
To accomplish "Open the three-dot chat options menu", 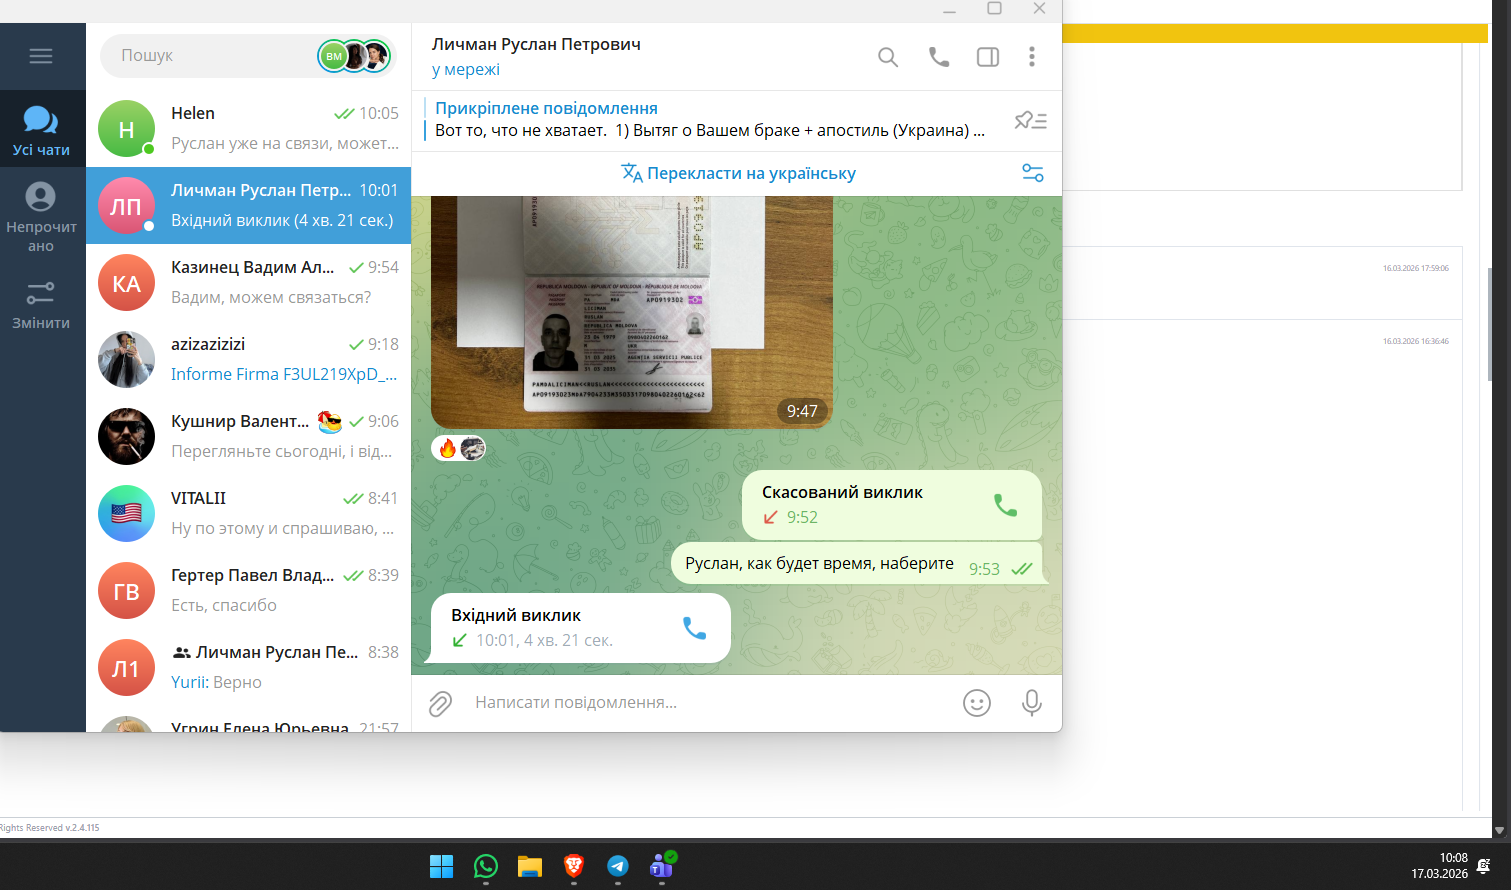I will 1032,57.
